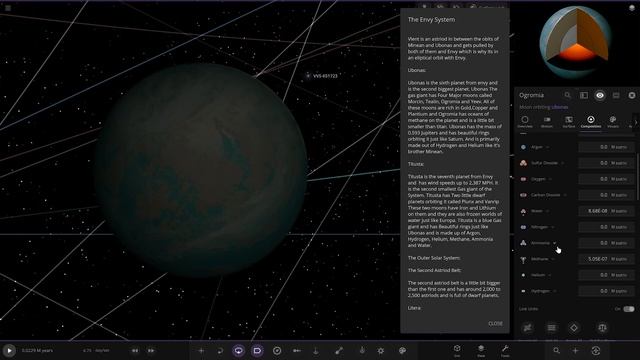Screen dimensions: 640x360
Task: Expand the Sulfur Dioxide dropdown chevron
Action: pos(562,163)
